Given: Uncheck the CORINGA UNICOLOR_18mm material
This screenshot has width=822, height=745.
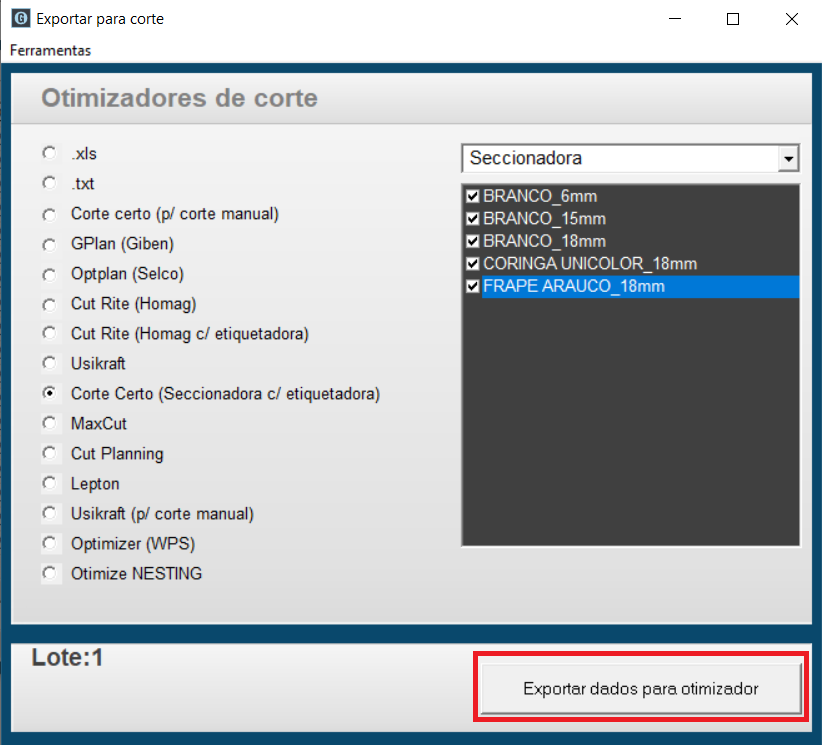Looking at the screenshot, I should 472,264.
